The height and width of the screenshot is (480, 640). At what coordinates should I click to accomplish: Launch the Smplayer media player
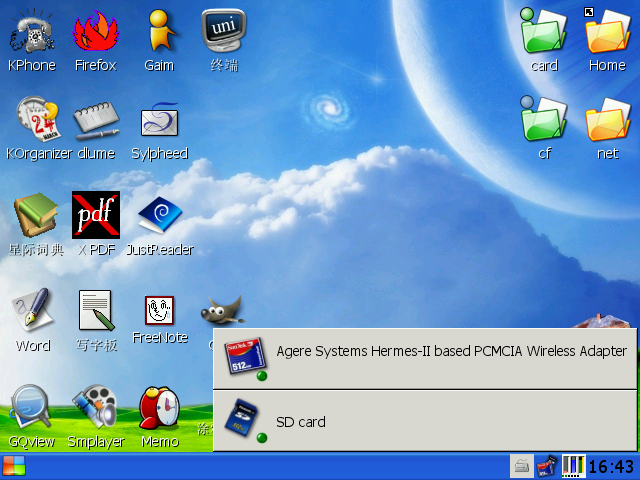(95, 408)
